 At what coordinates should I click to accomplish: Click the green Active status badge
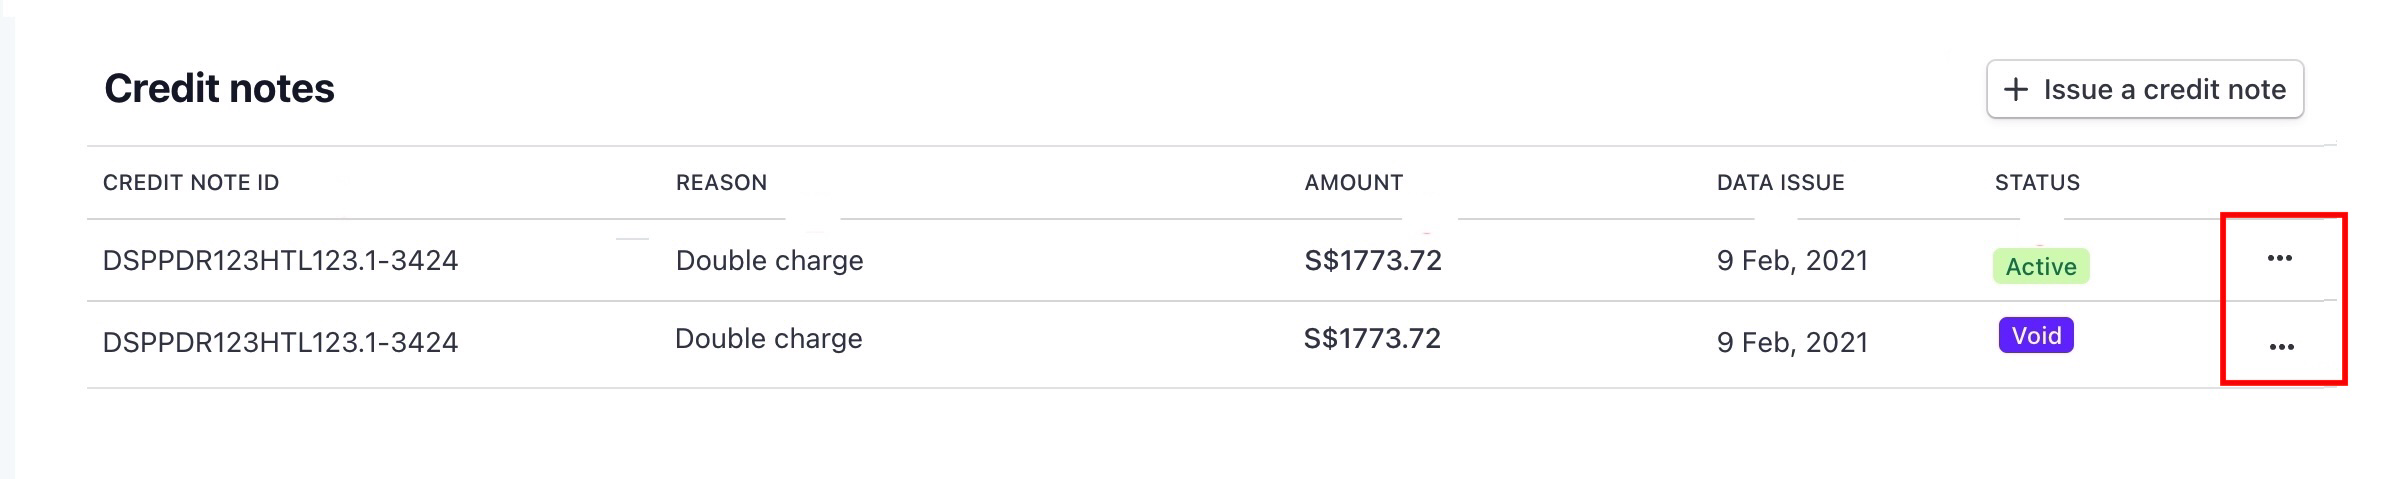[x=2040, y=266]
